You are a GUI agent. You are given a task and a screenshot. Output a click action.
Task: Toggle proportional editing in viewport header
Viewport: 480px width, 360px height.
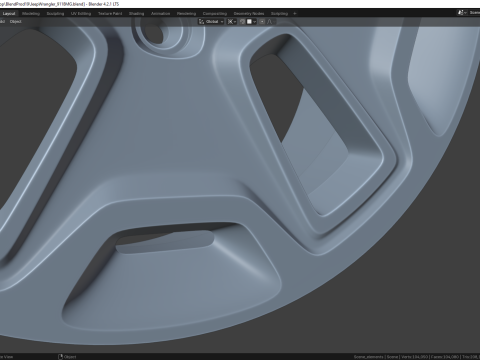tap(262, 22)
